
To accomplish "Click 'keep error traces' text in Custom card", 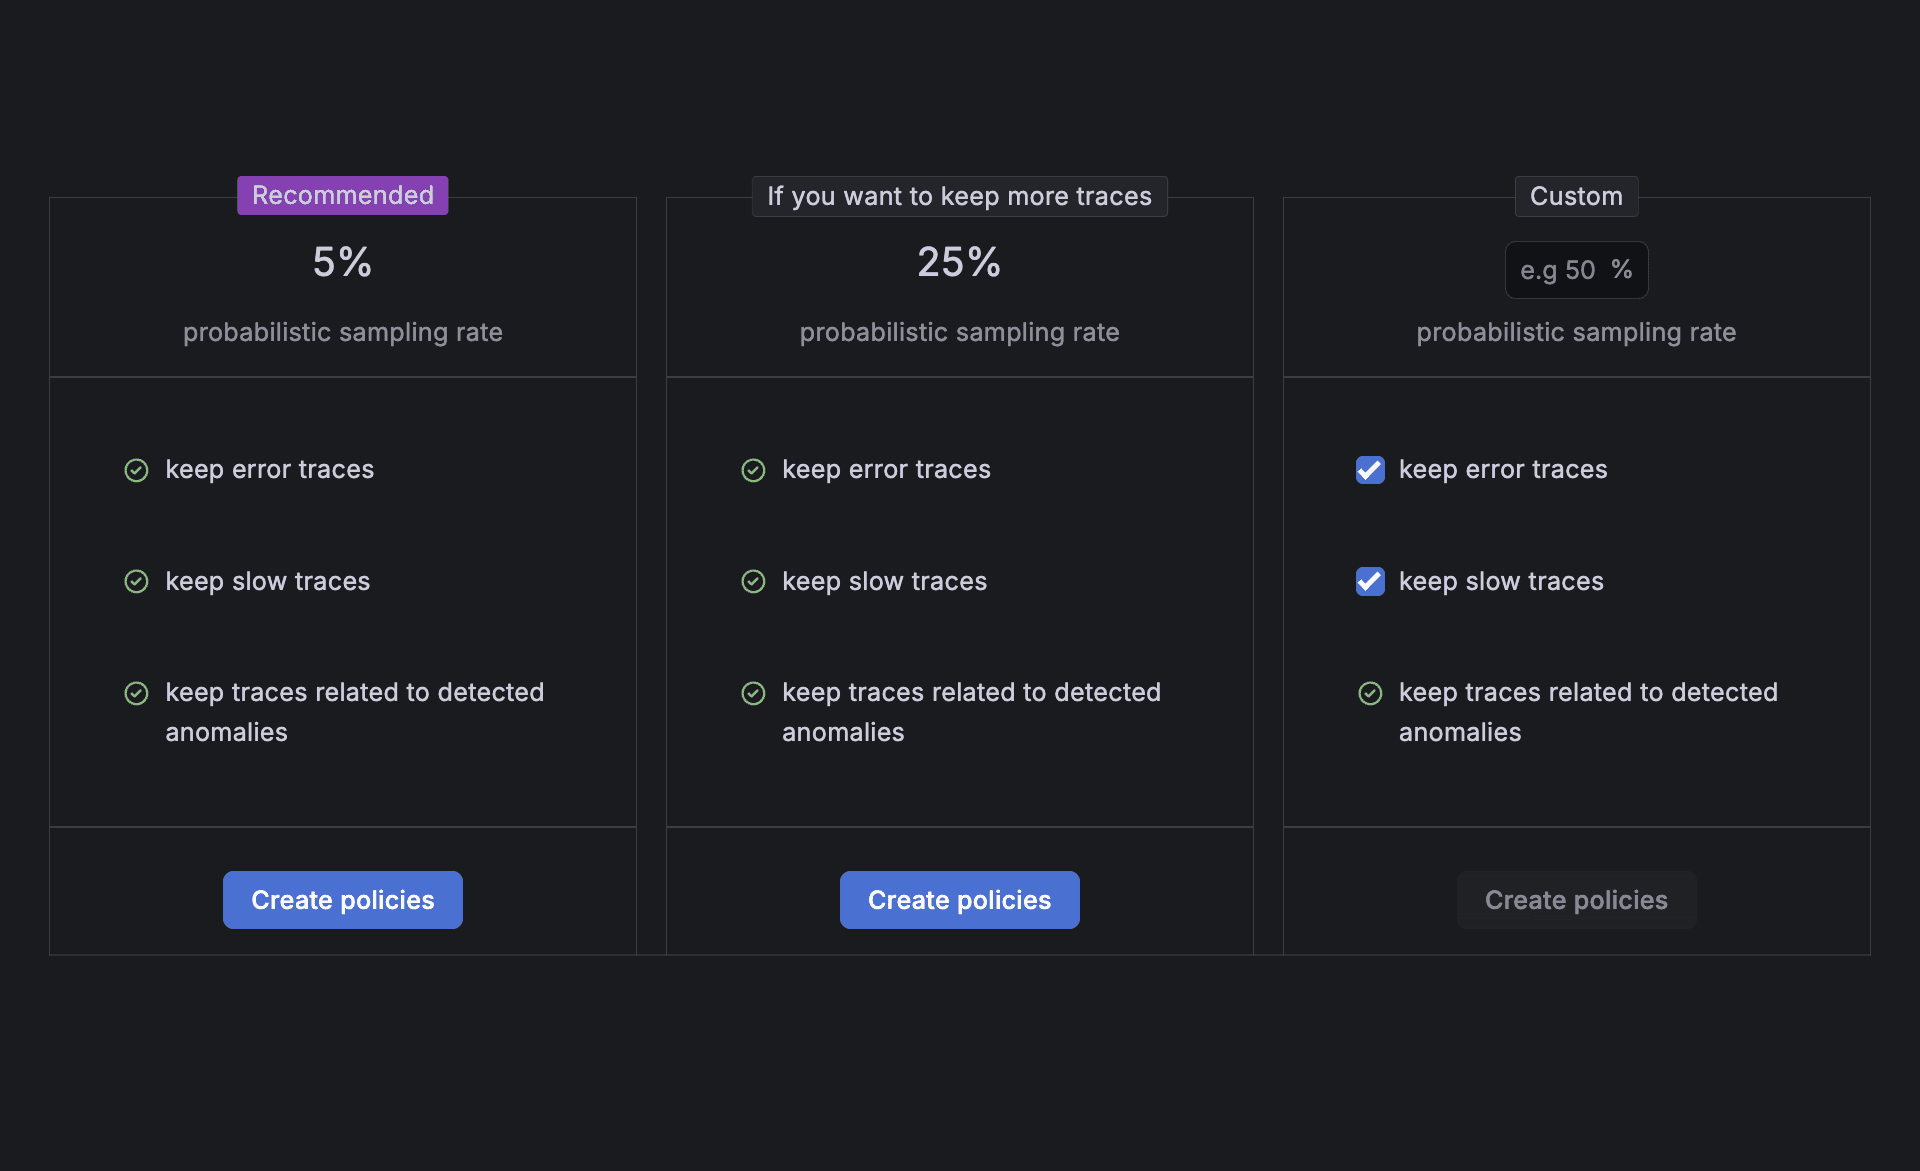I will point(1502,470).
